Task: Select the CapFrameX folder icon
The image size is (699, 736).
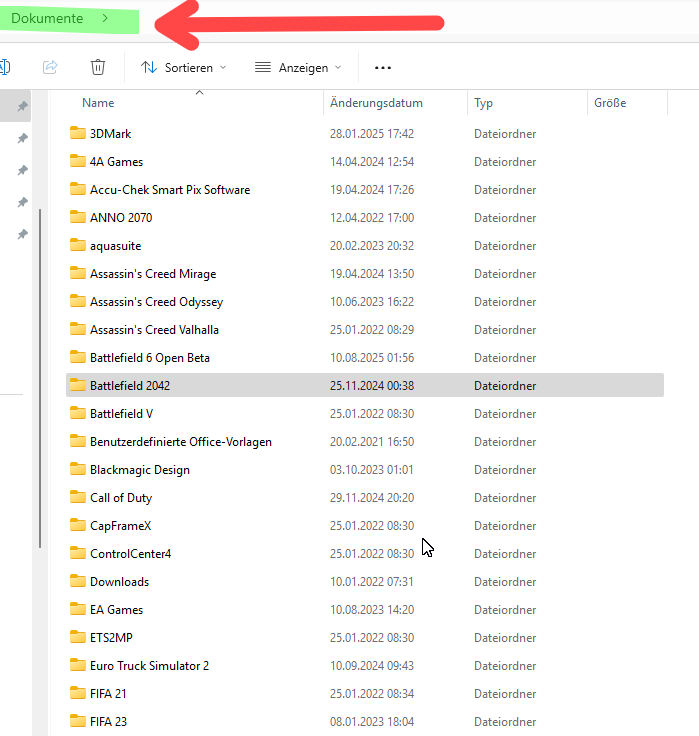Action: [x=78, y=525]
